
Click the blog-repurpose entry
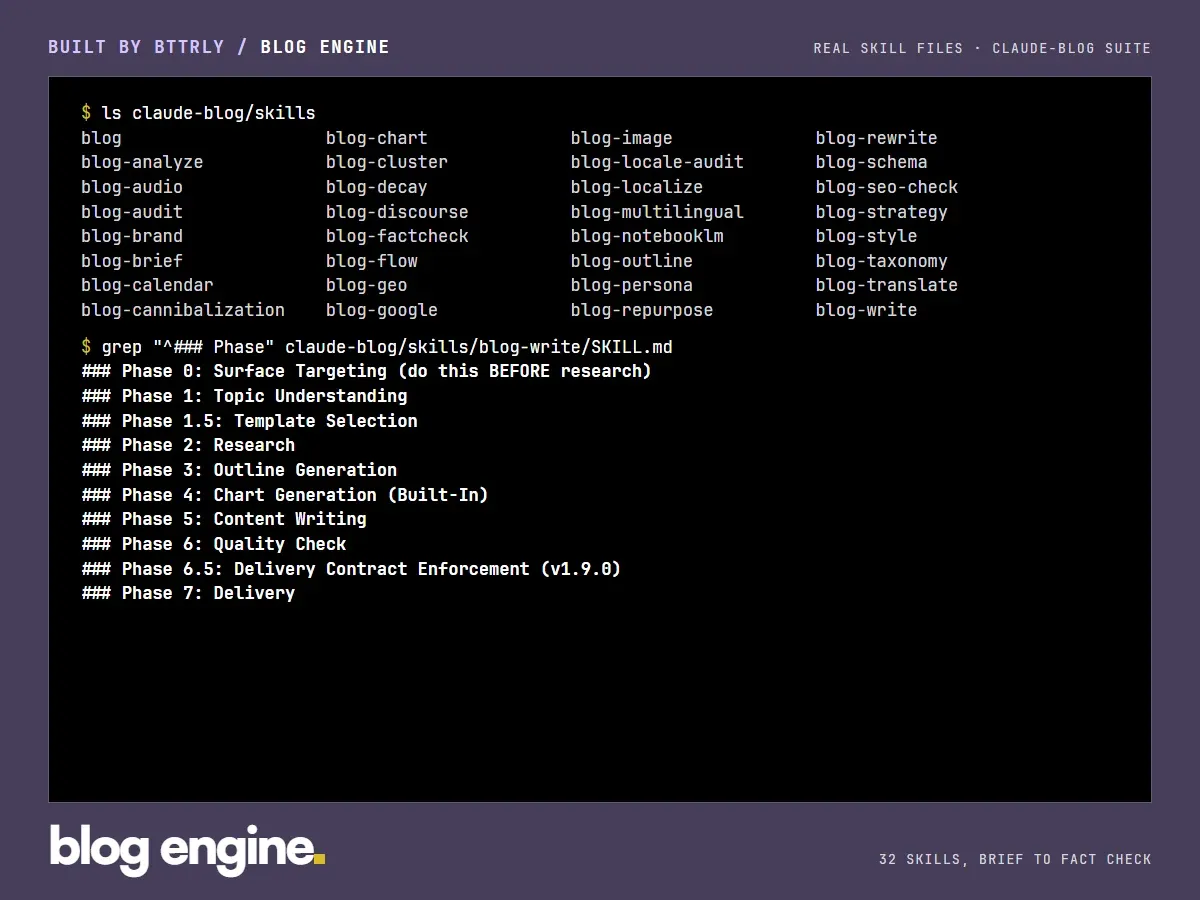point(642,310)
